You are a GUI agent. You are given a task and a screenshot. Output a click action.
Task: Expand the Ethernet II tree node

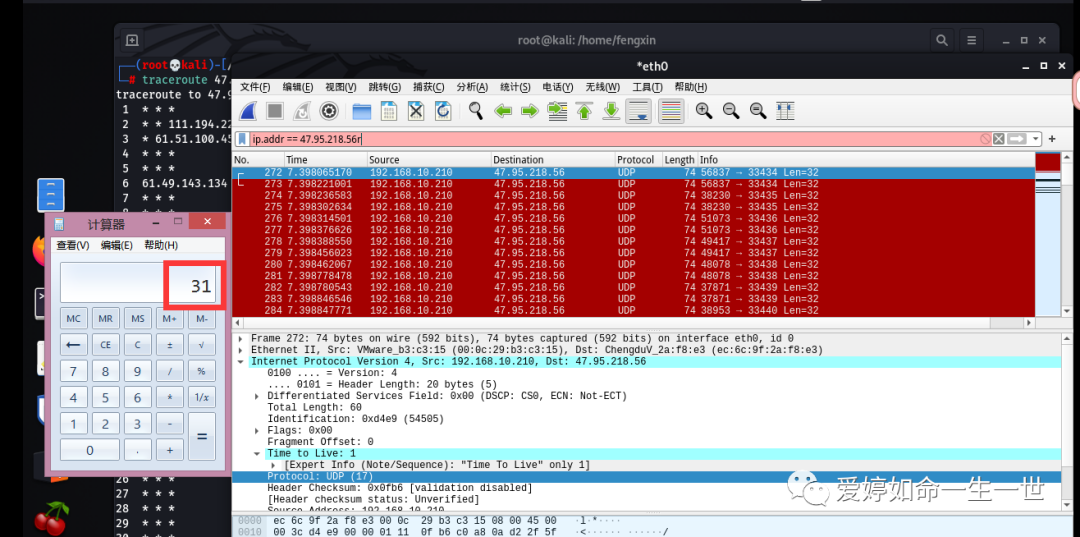(x=240, y=350)
